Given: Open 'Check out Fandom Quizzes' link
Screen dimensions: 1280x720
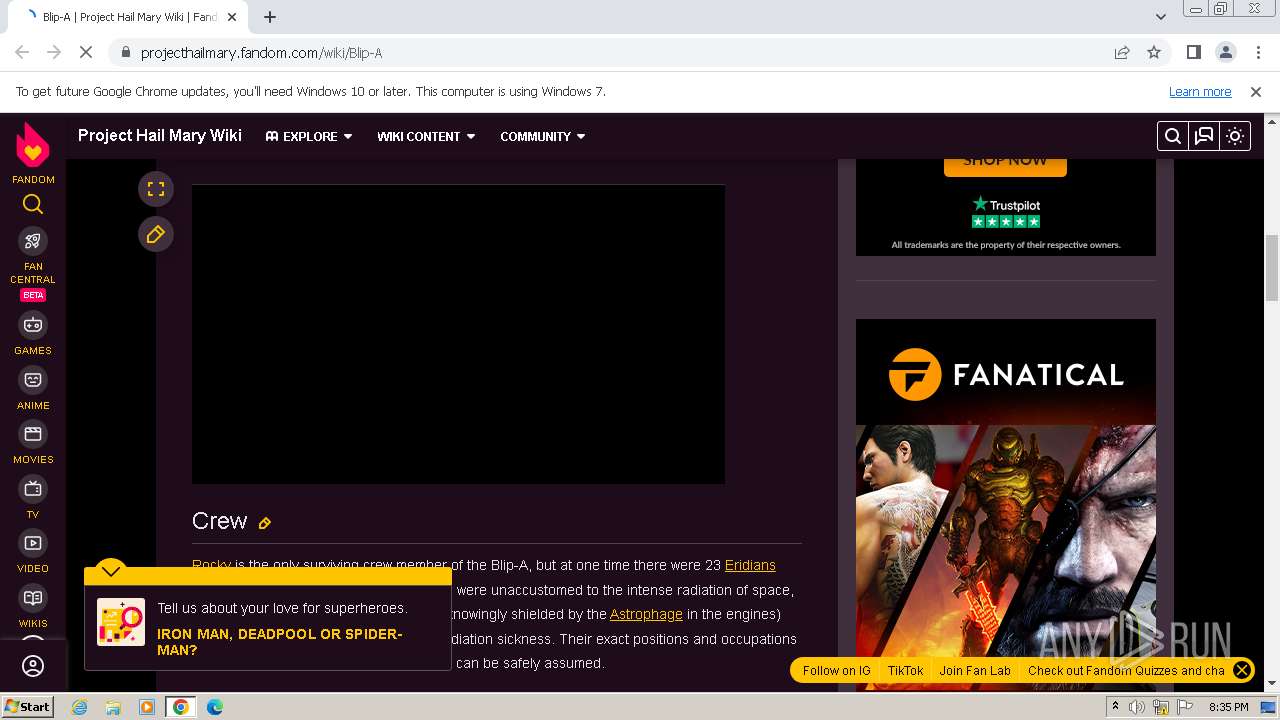Looking at the screenshot, I should point(1126,670).
